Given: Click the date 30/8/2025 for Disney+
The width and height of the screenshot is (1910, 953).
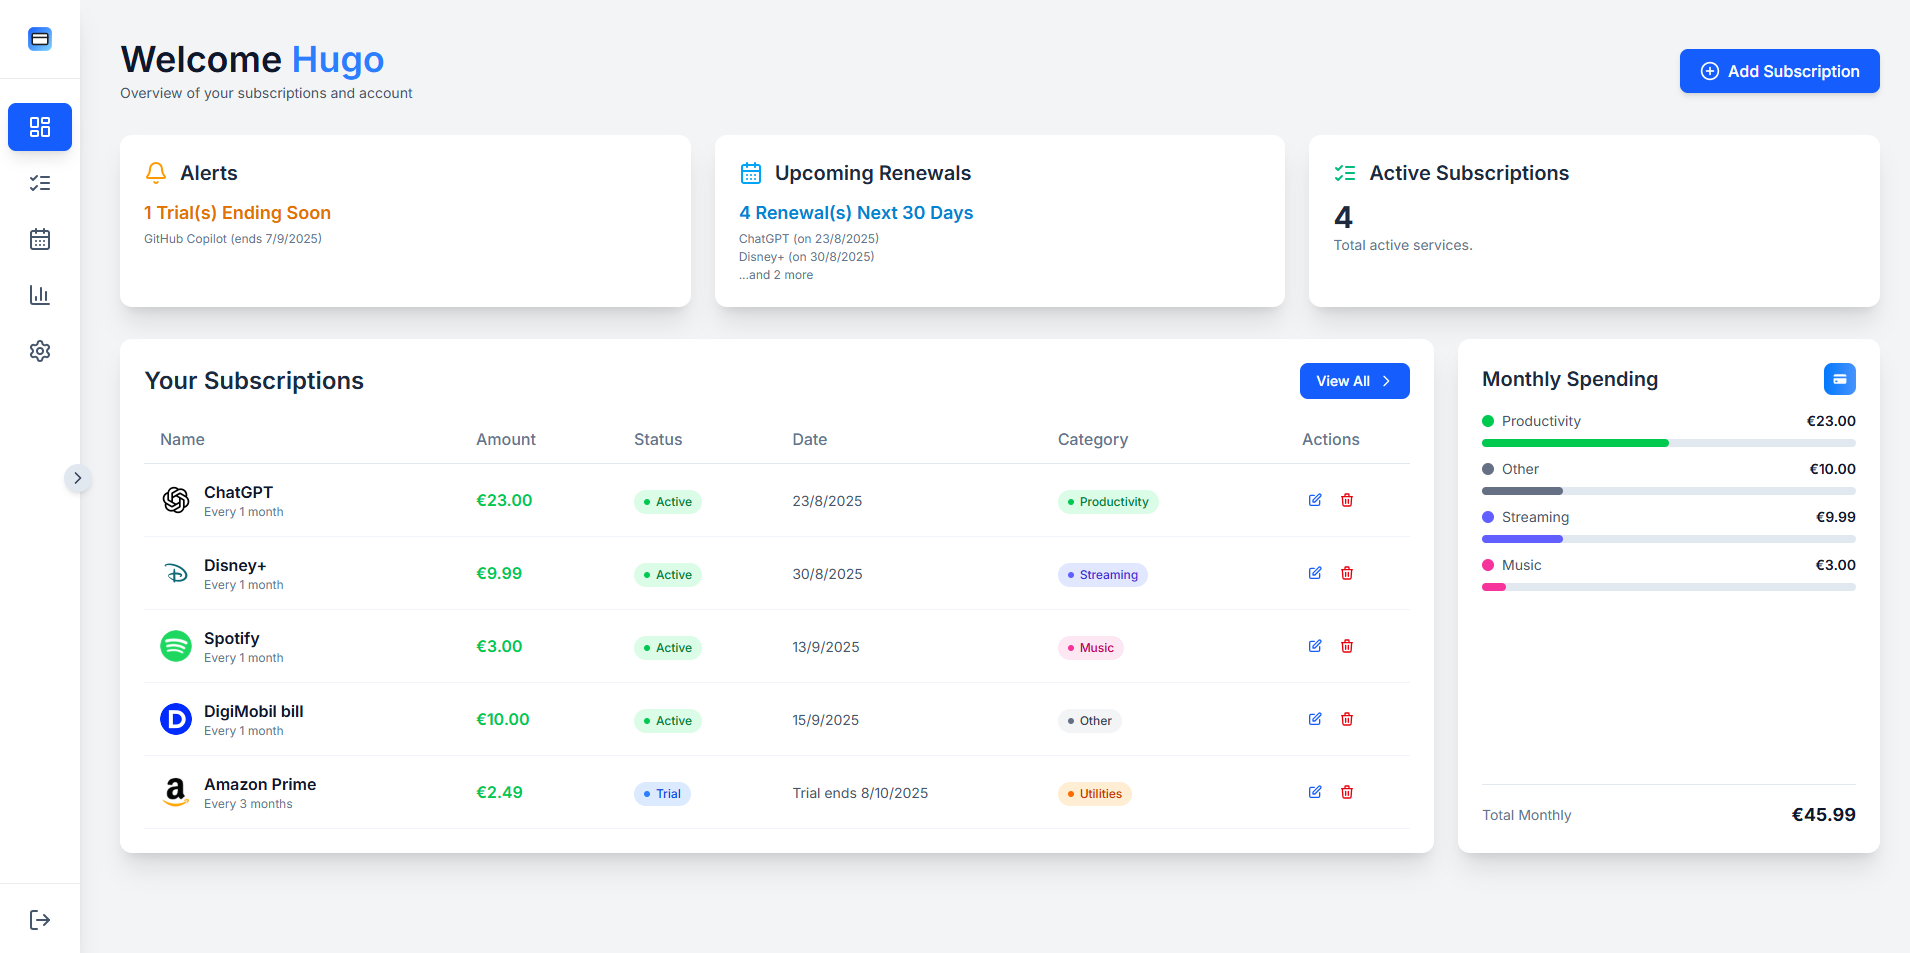Looking at the screenshot, I should [828, 574].
